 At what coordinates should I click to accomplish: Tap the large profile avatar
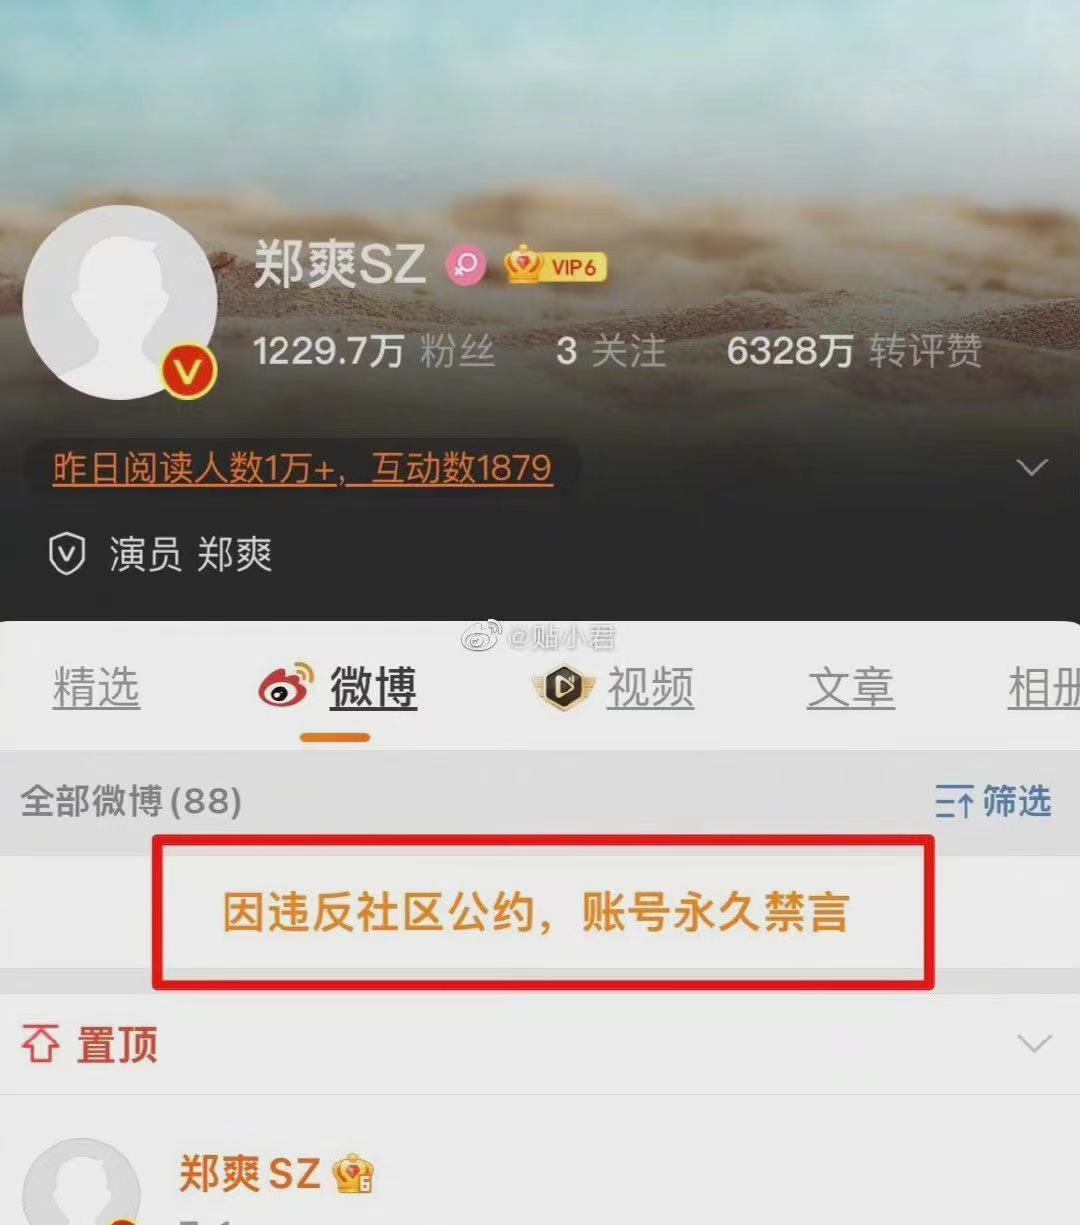[120, 302]
